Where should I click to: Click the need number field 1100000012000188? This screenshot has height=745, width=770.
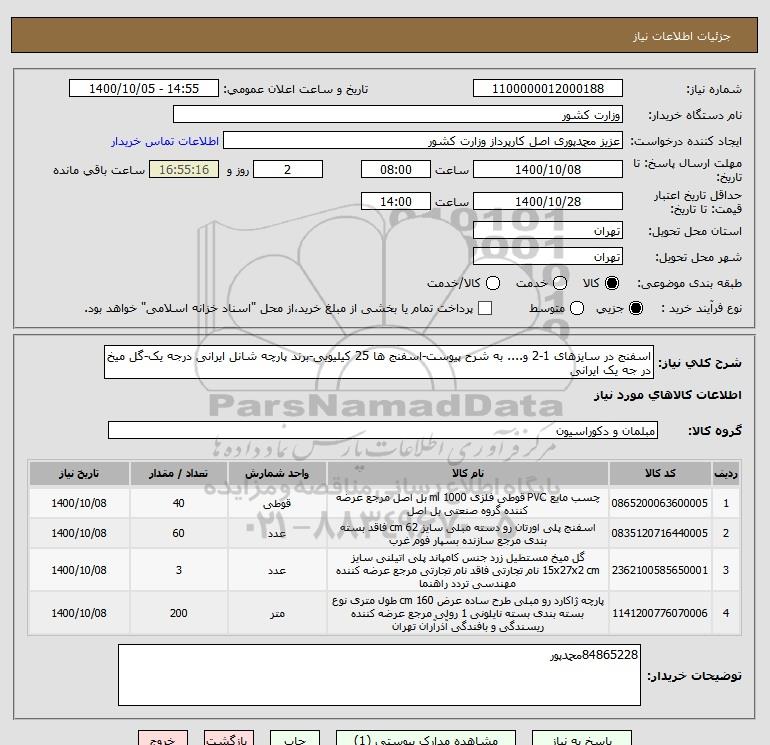(x=548, y=88)
